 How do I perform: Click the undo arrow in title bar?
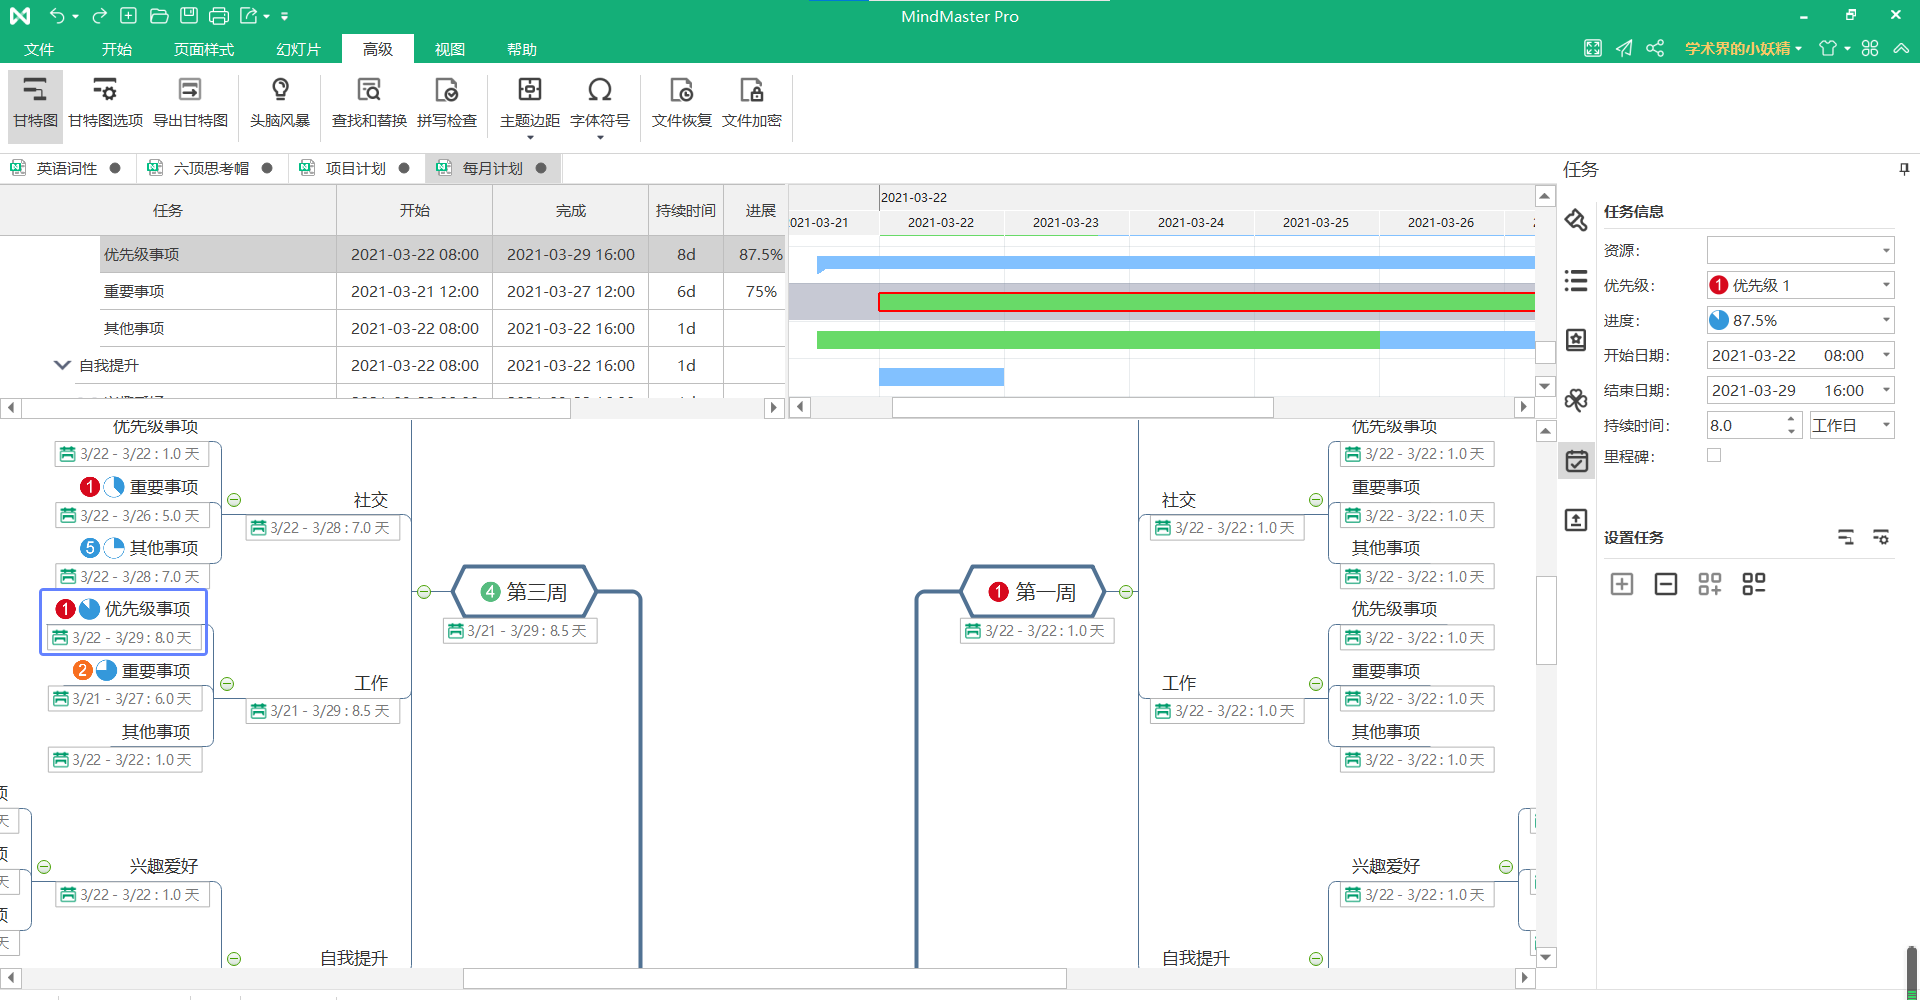point(58,16)
